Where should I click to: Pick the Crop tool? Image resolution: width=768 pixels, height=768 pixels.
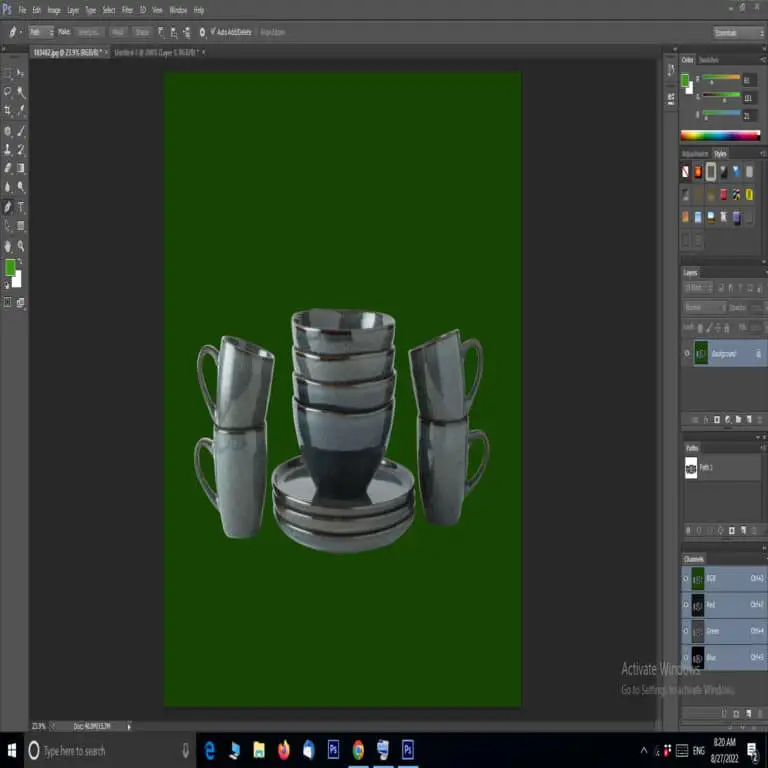[x=8, y=111]
